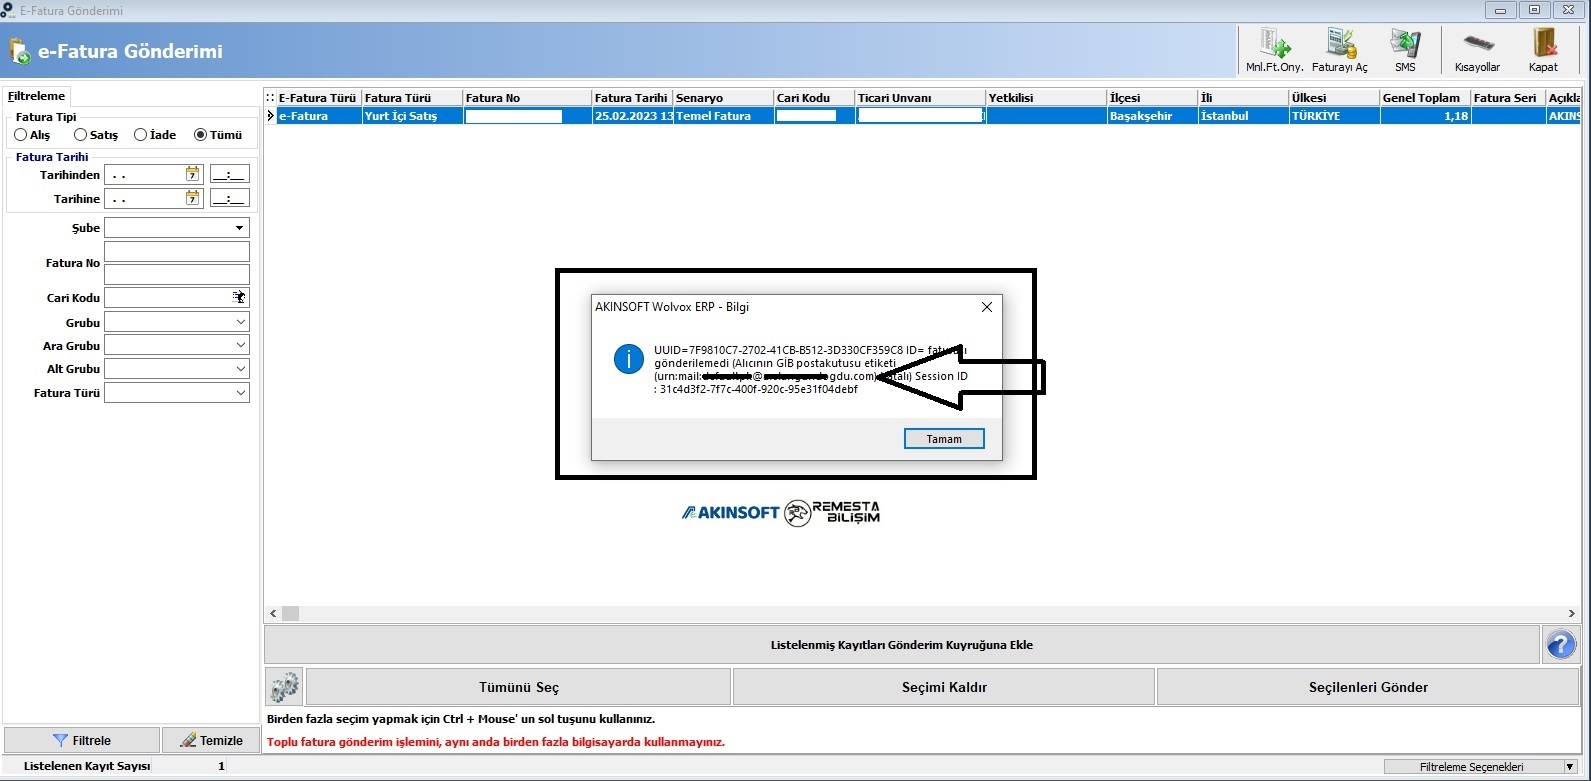Screen dimensions: 1591x781
Task: Switch to the Filtreleme tab
Action: (36, 96)
